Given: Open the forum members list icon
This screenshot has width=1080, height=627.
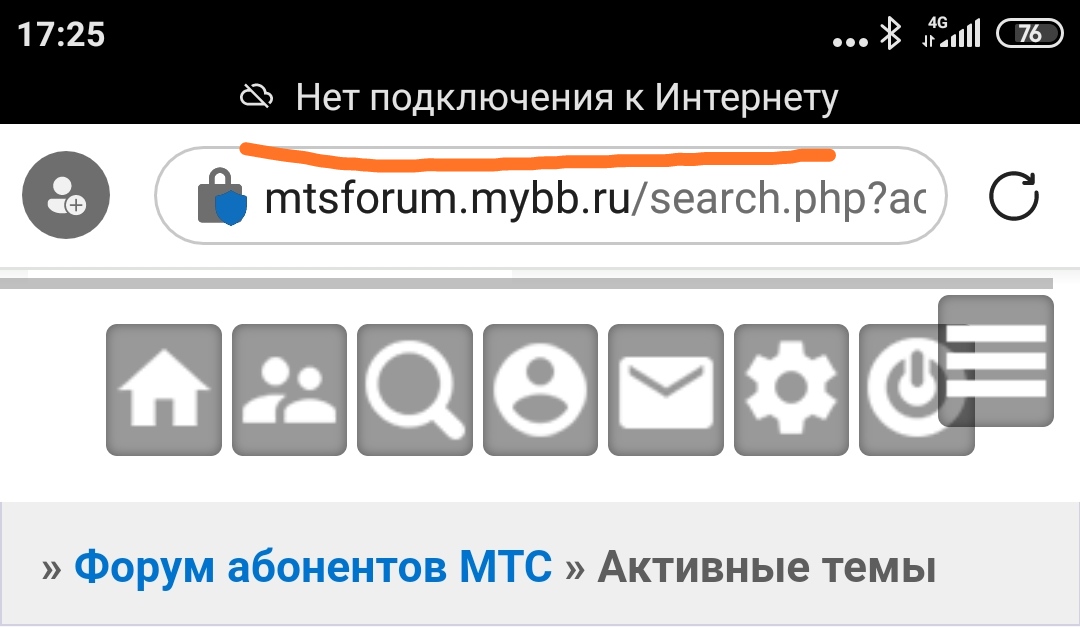Looking at the screenshot, I should point(289,390).
